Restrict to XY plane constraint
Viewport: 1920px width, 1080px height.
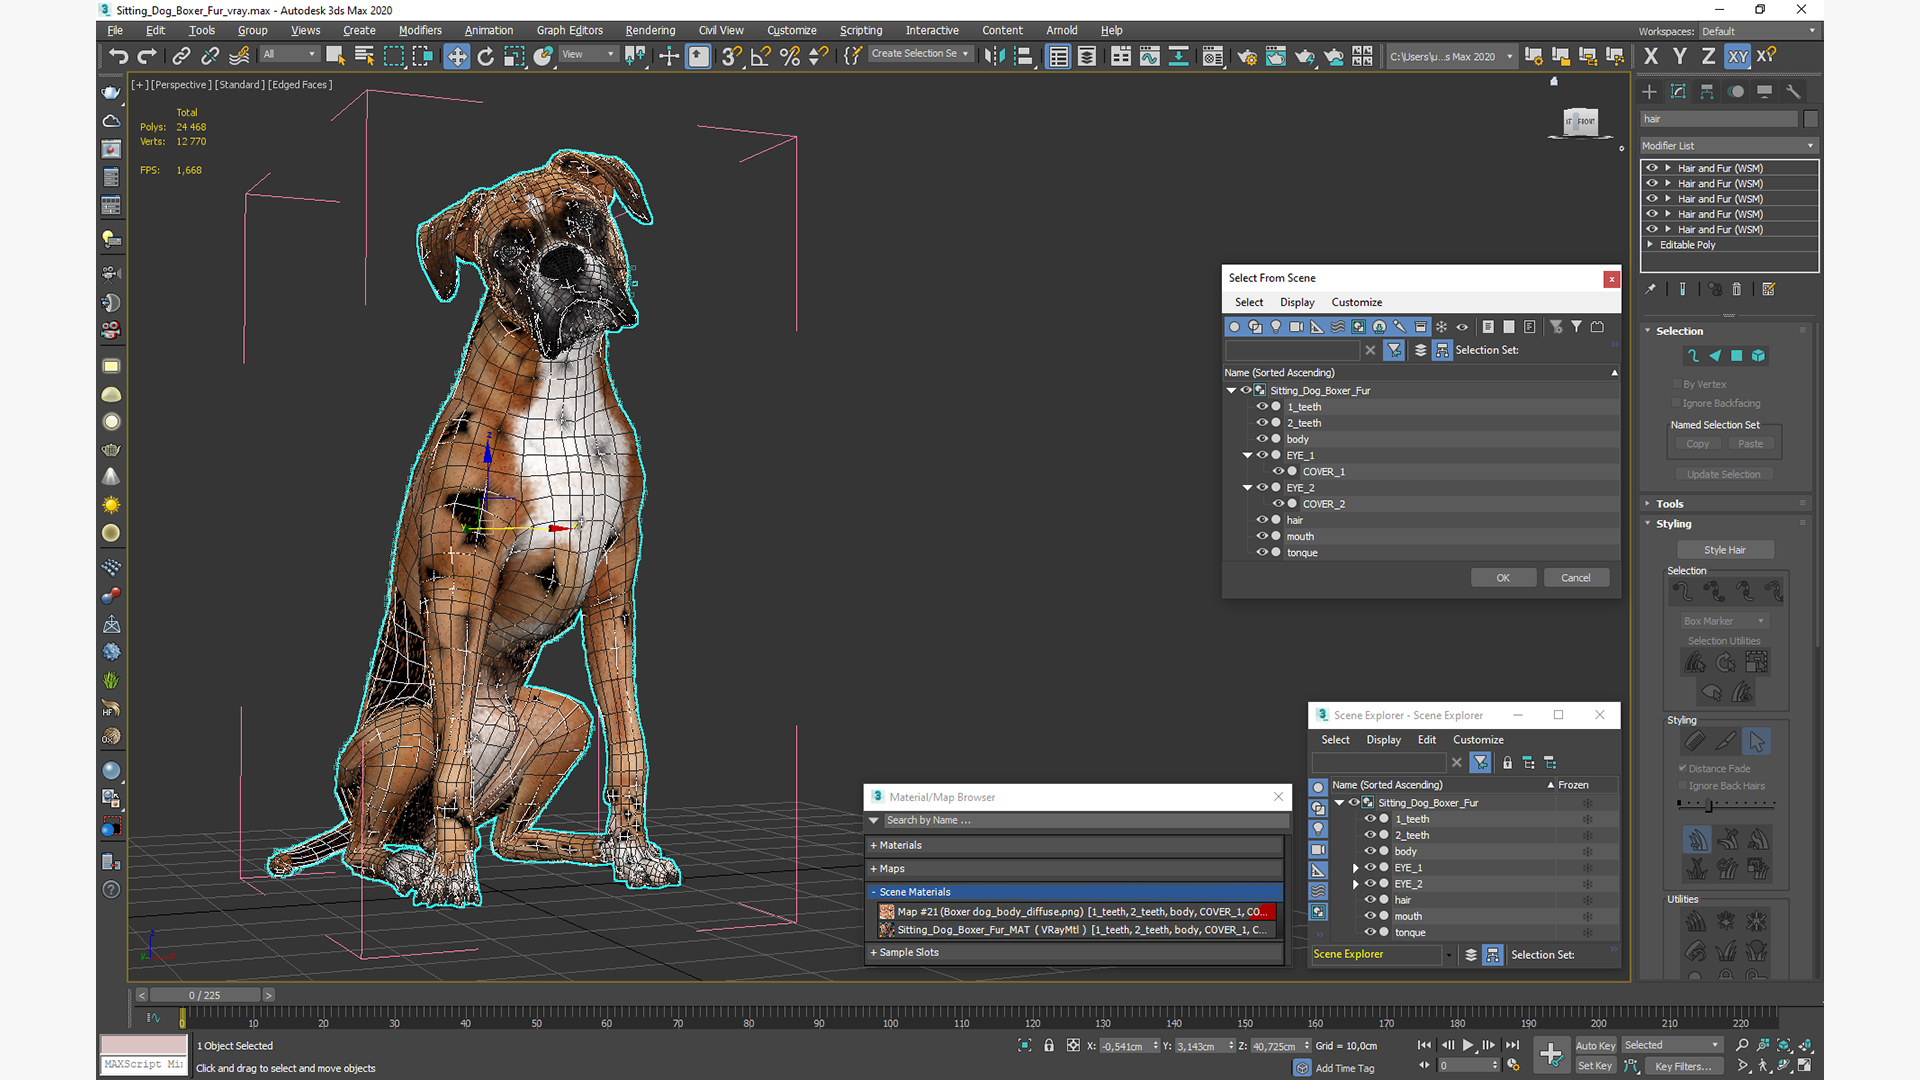[1738, 56]
